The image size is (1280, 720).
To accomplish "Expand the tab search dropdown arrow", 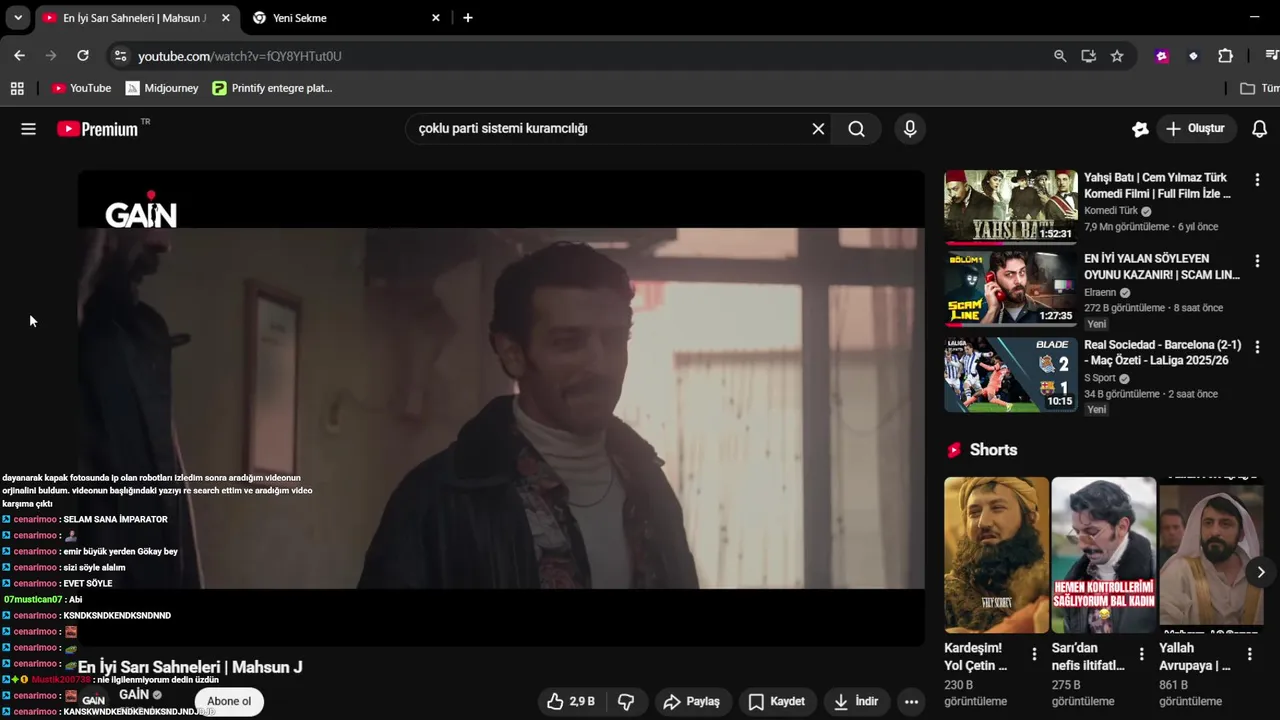I will pos(18,18).
